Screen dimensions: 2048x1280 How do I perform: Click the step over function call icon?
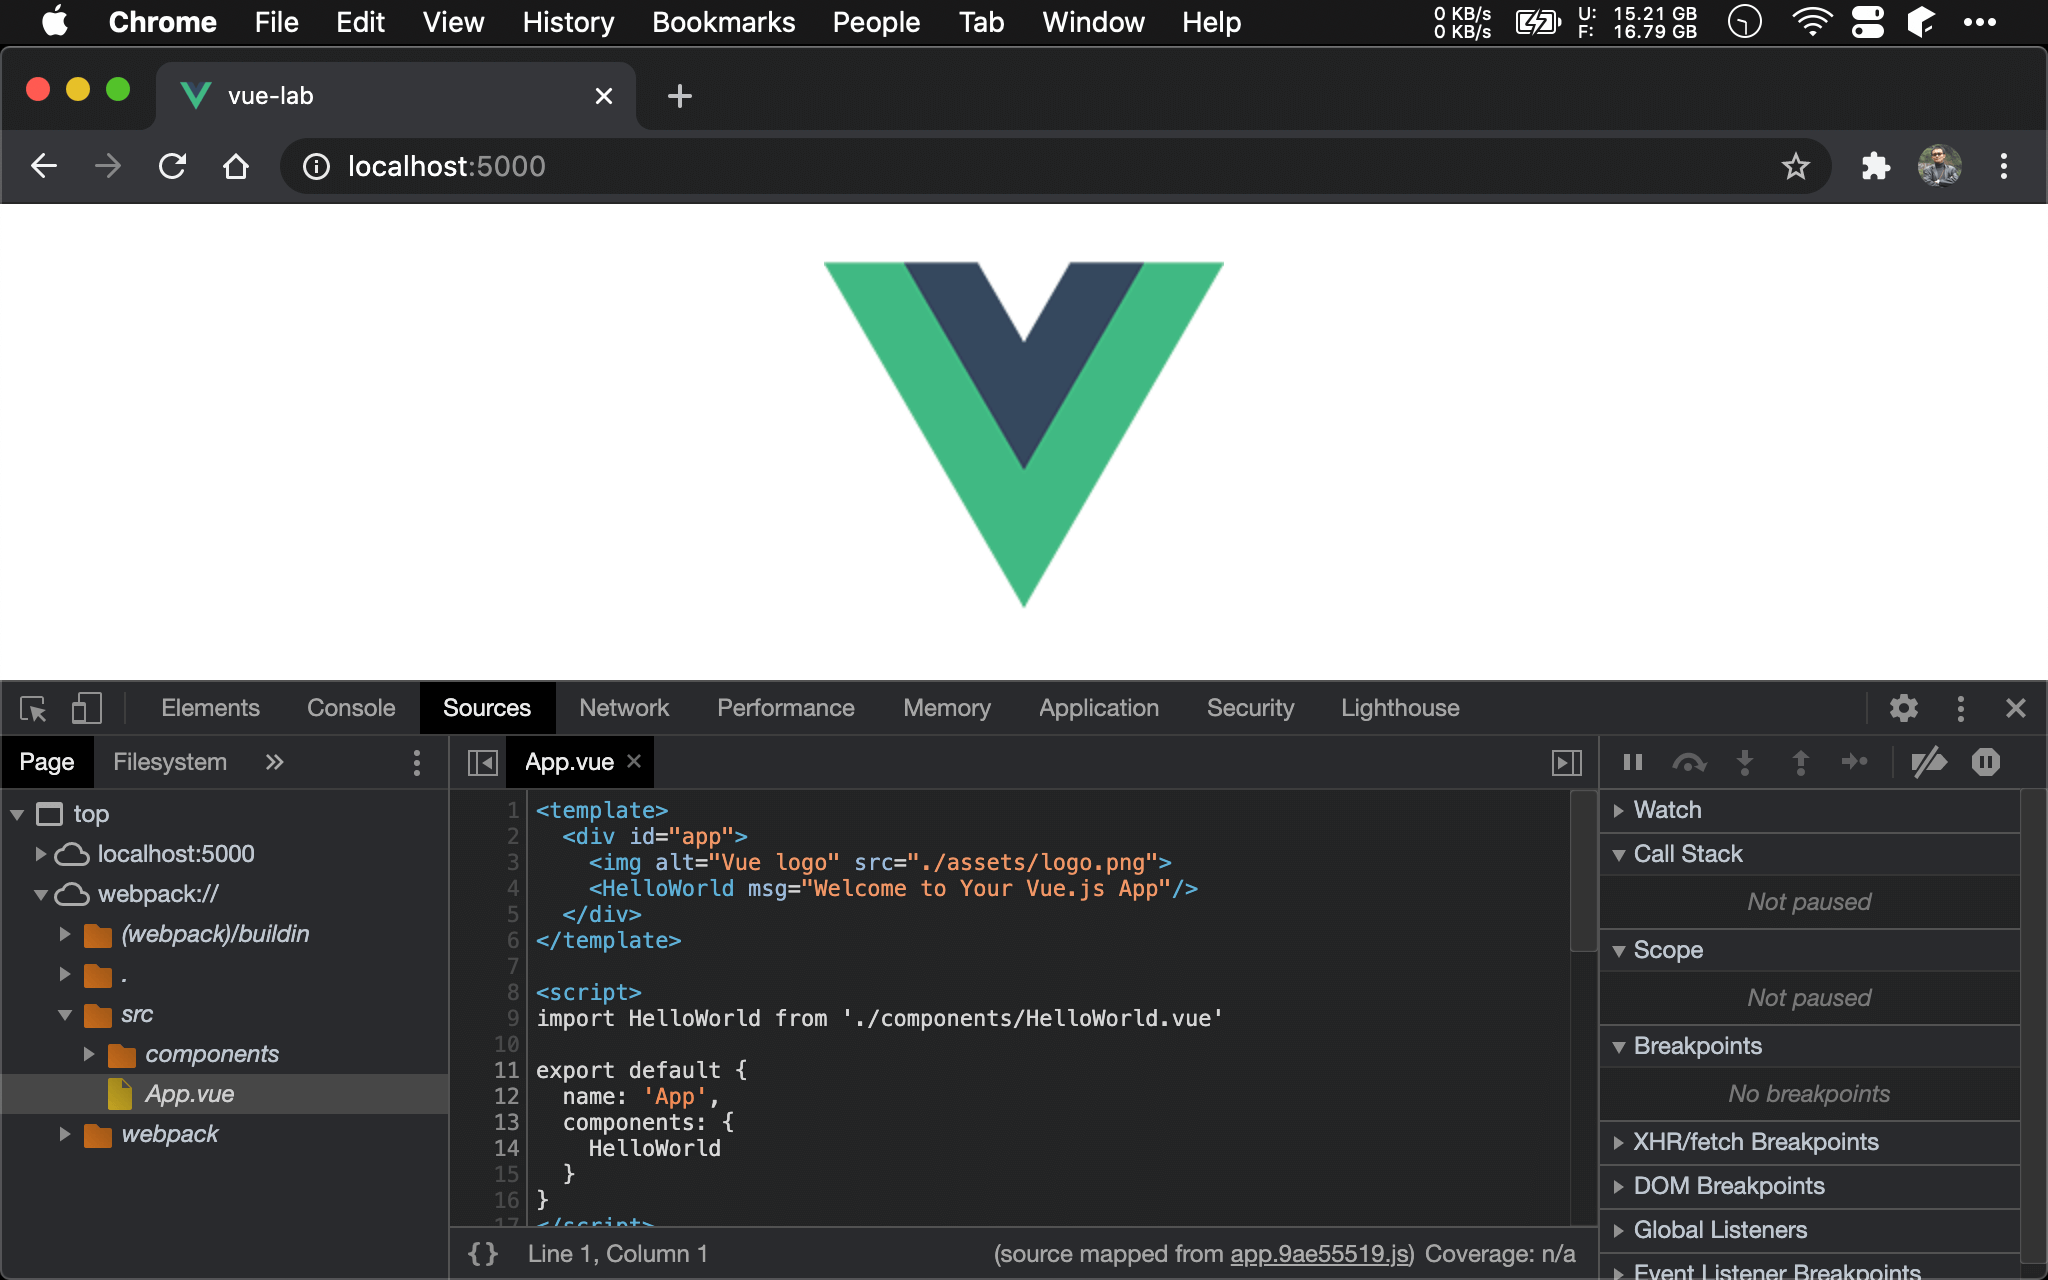coord(1689,762)
